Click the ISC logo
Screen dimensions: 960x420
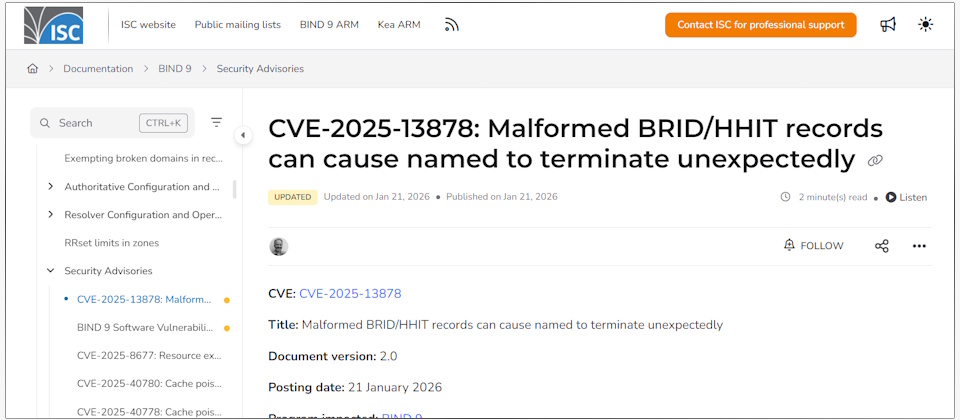point(54,25)
